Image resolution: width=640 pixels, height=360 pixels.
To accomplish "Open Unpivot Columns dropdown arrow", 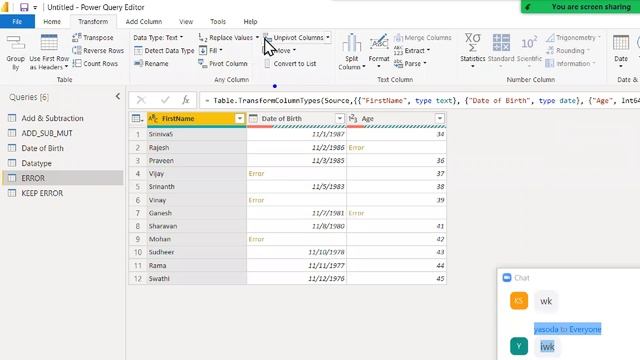I will (327, 38).
